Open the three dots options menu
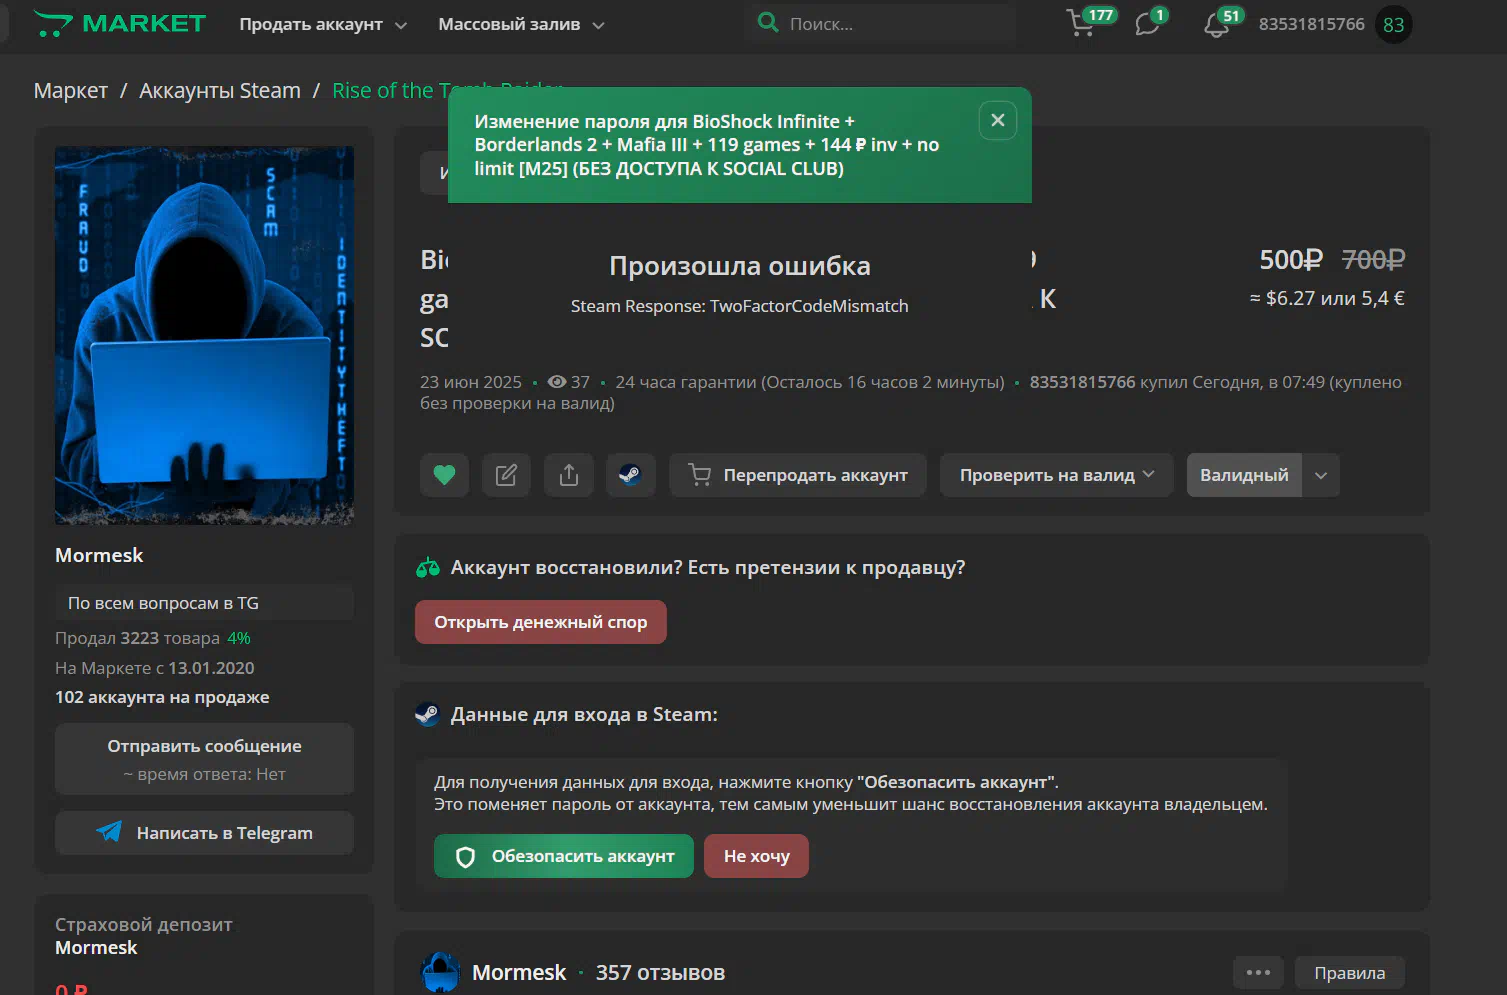Viewport: 1507px width, 995px height. [x=1259, y=973]
